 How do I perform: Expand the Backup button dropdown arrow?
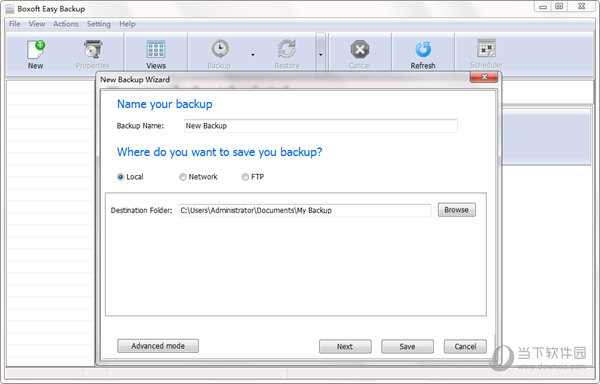[x=253, y=55]
